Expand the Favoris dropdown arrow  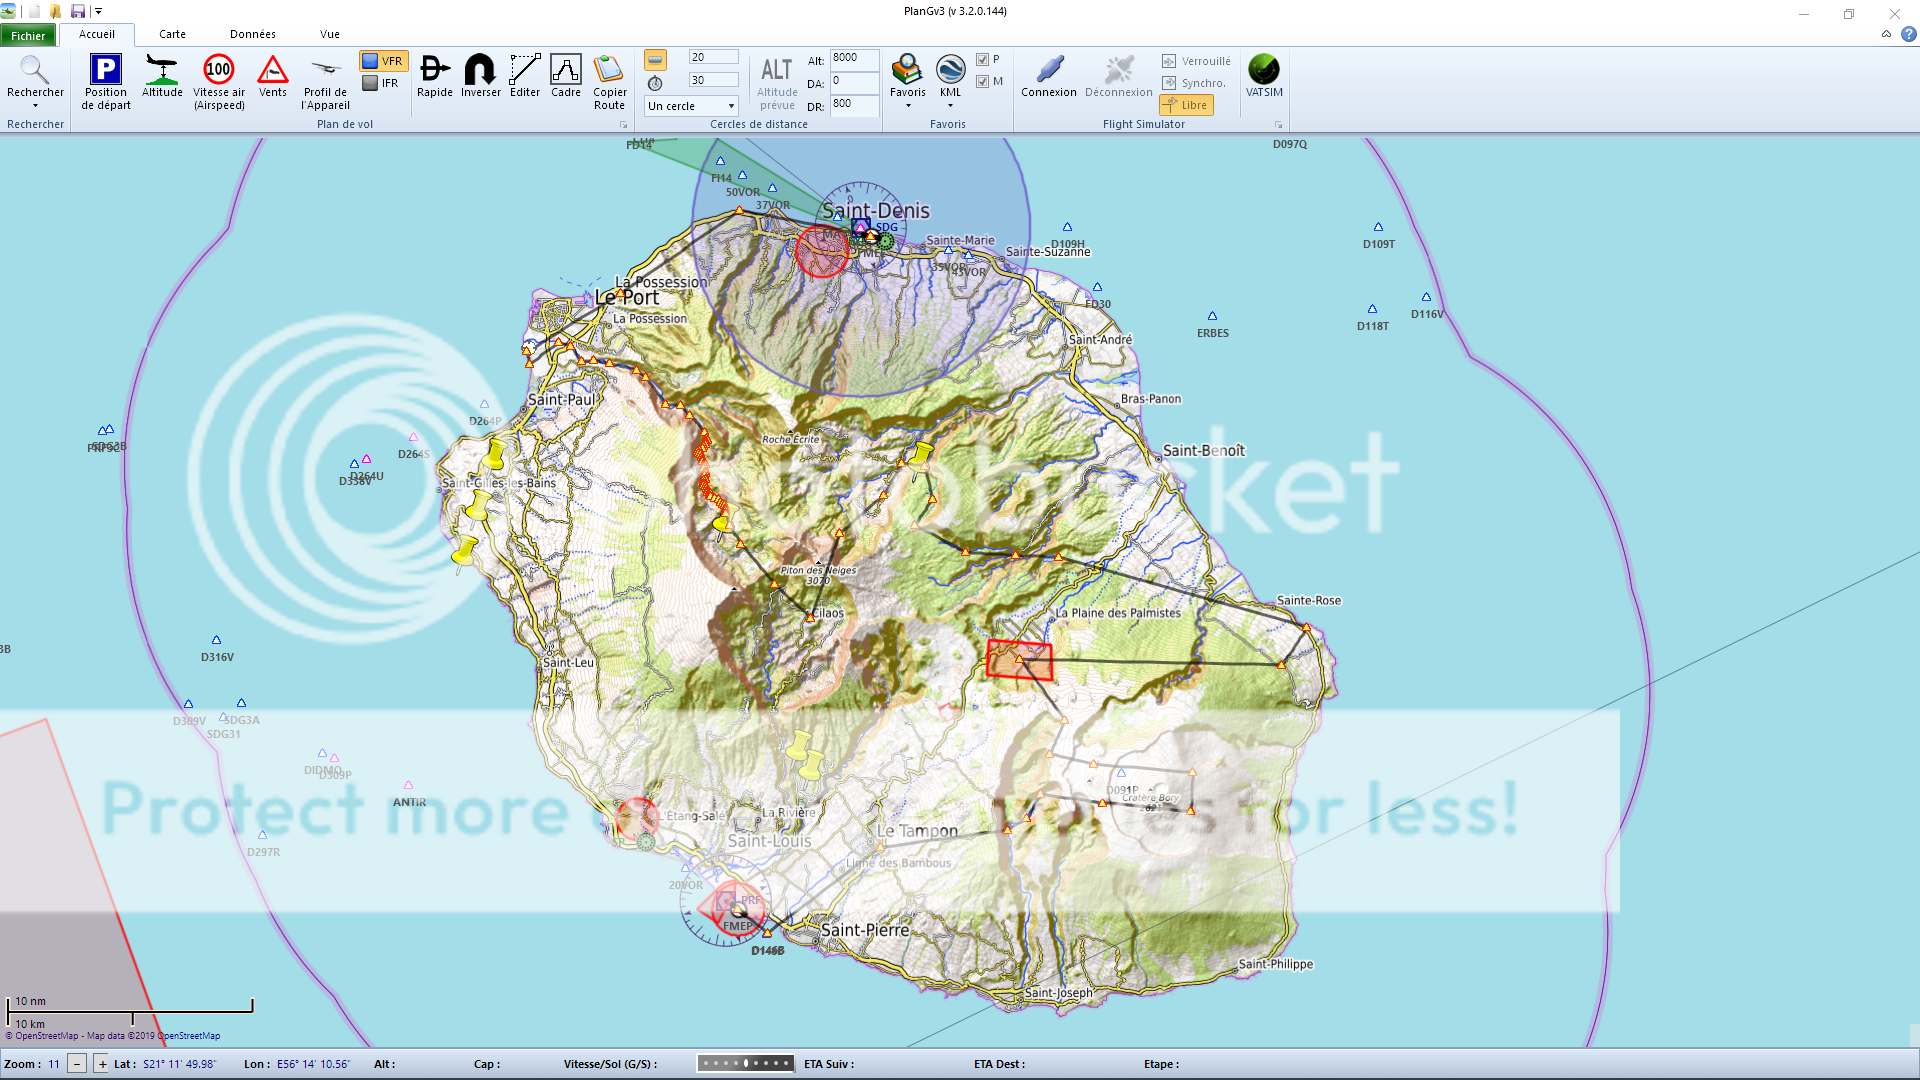tap(908, 106)
